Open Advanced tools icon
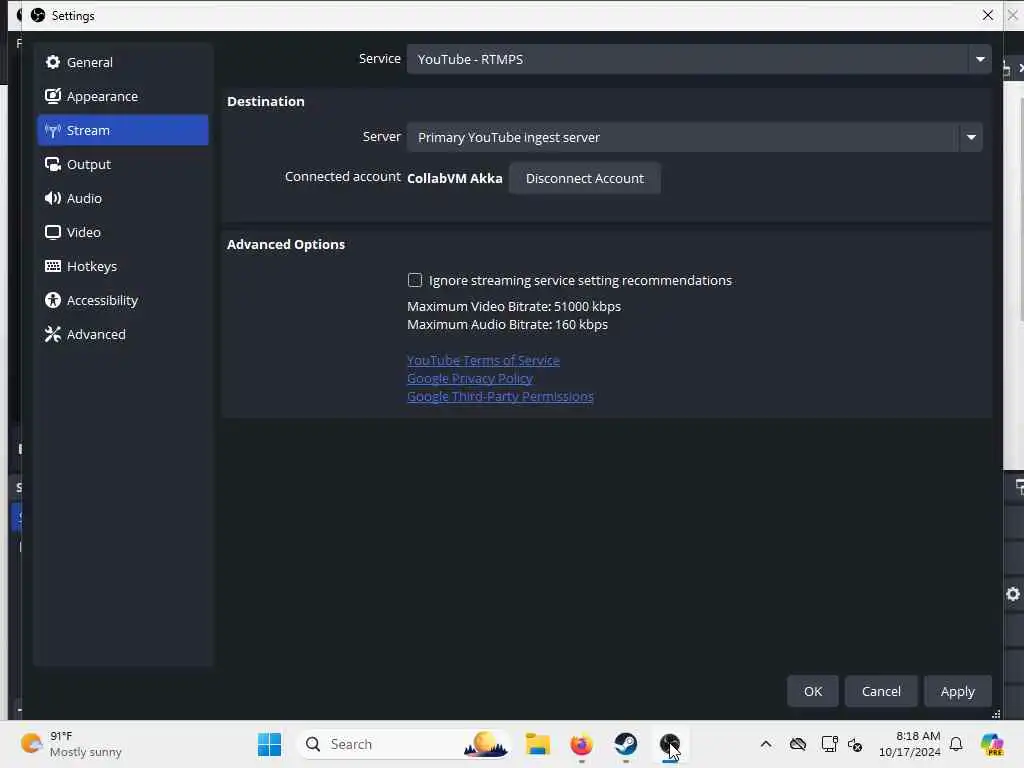Viewport: 1024px width, 768px height. 53,334
